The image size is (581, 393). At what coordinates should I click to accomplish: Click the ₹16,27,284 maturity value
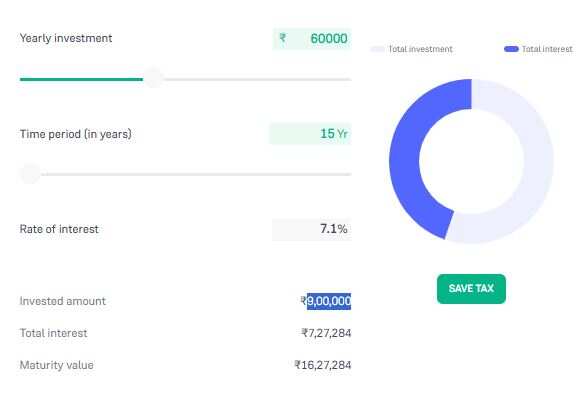click(x=323, y=365)
